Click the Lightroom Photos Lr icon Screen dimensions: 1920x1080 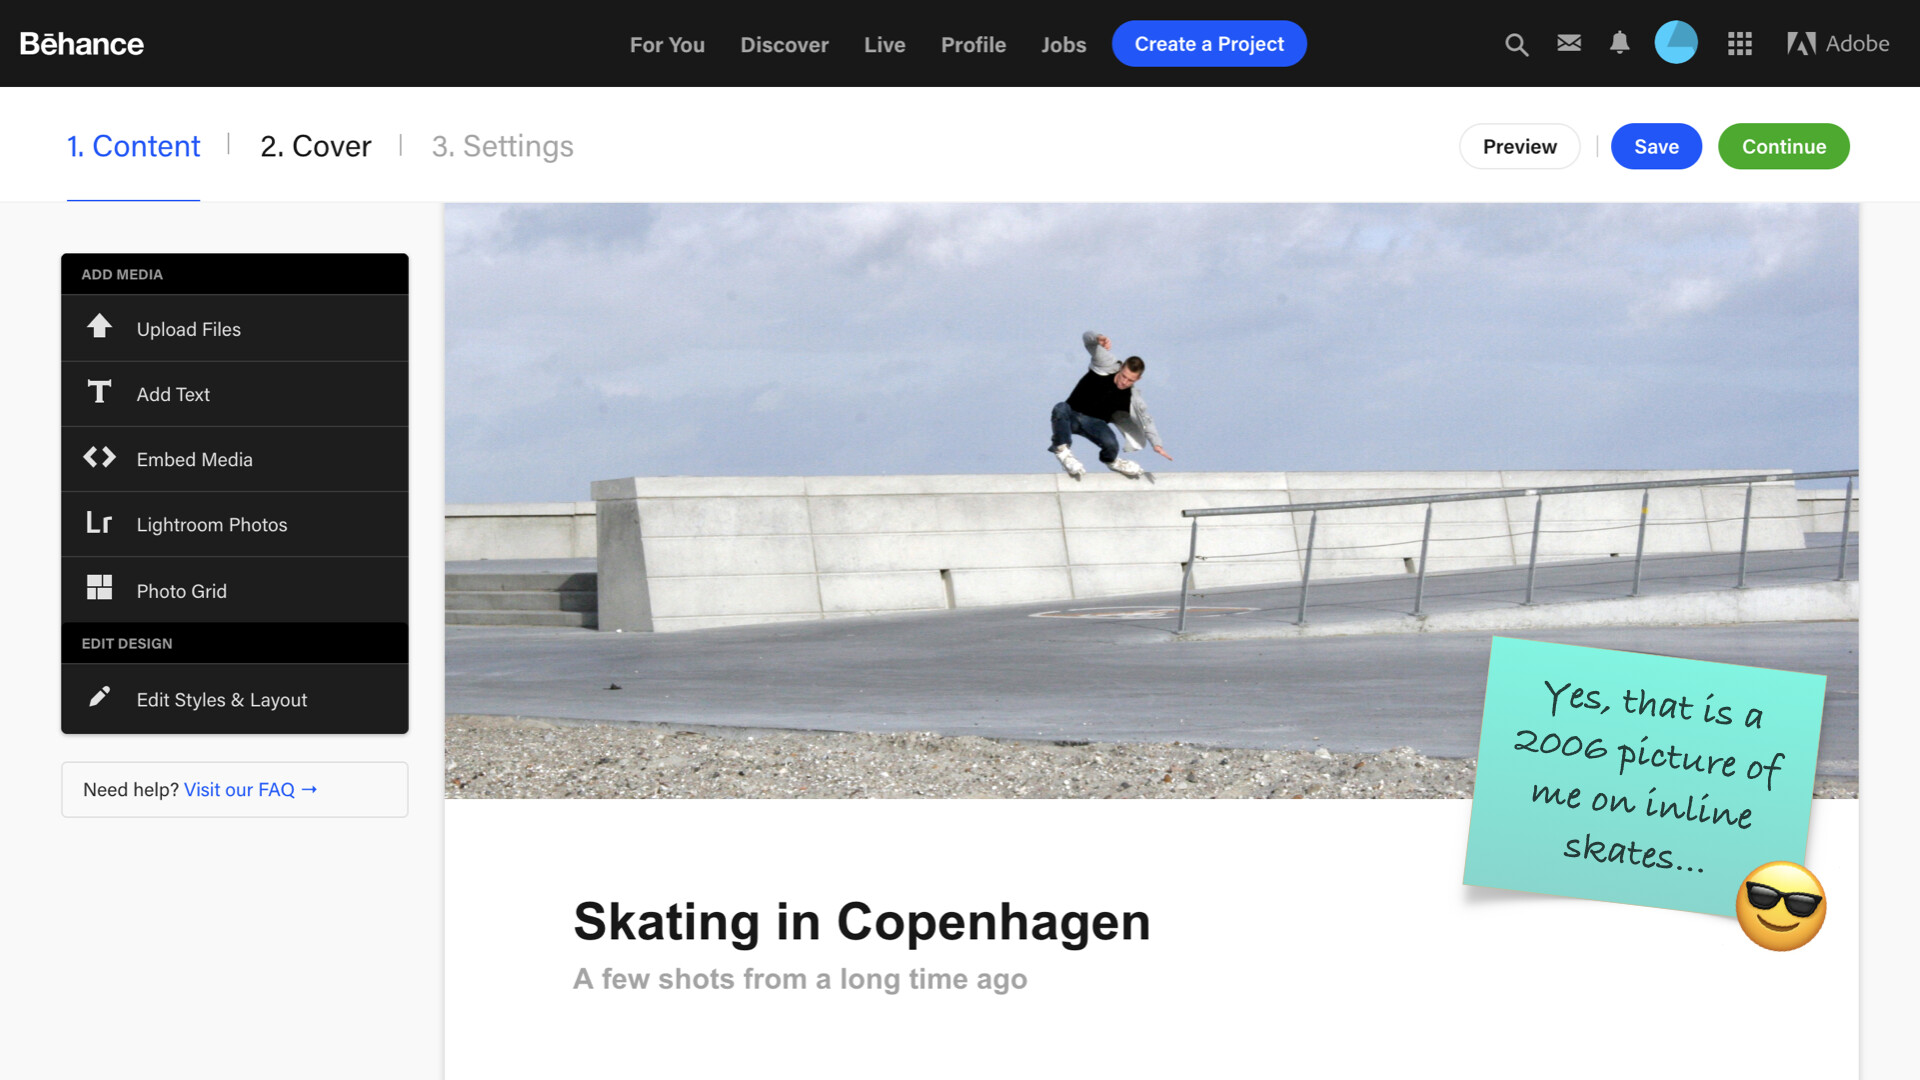click(99, 523)
